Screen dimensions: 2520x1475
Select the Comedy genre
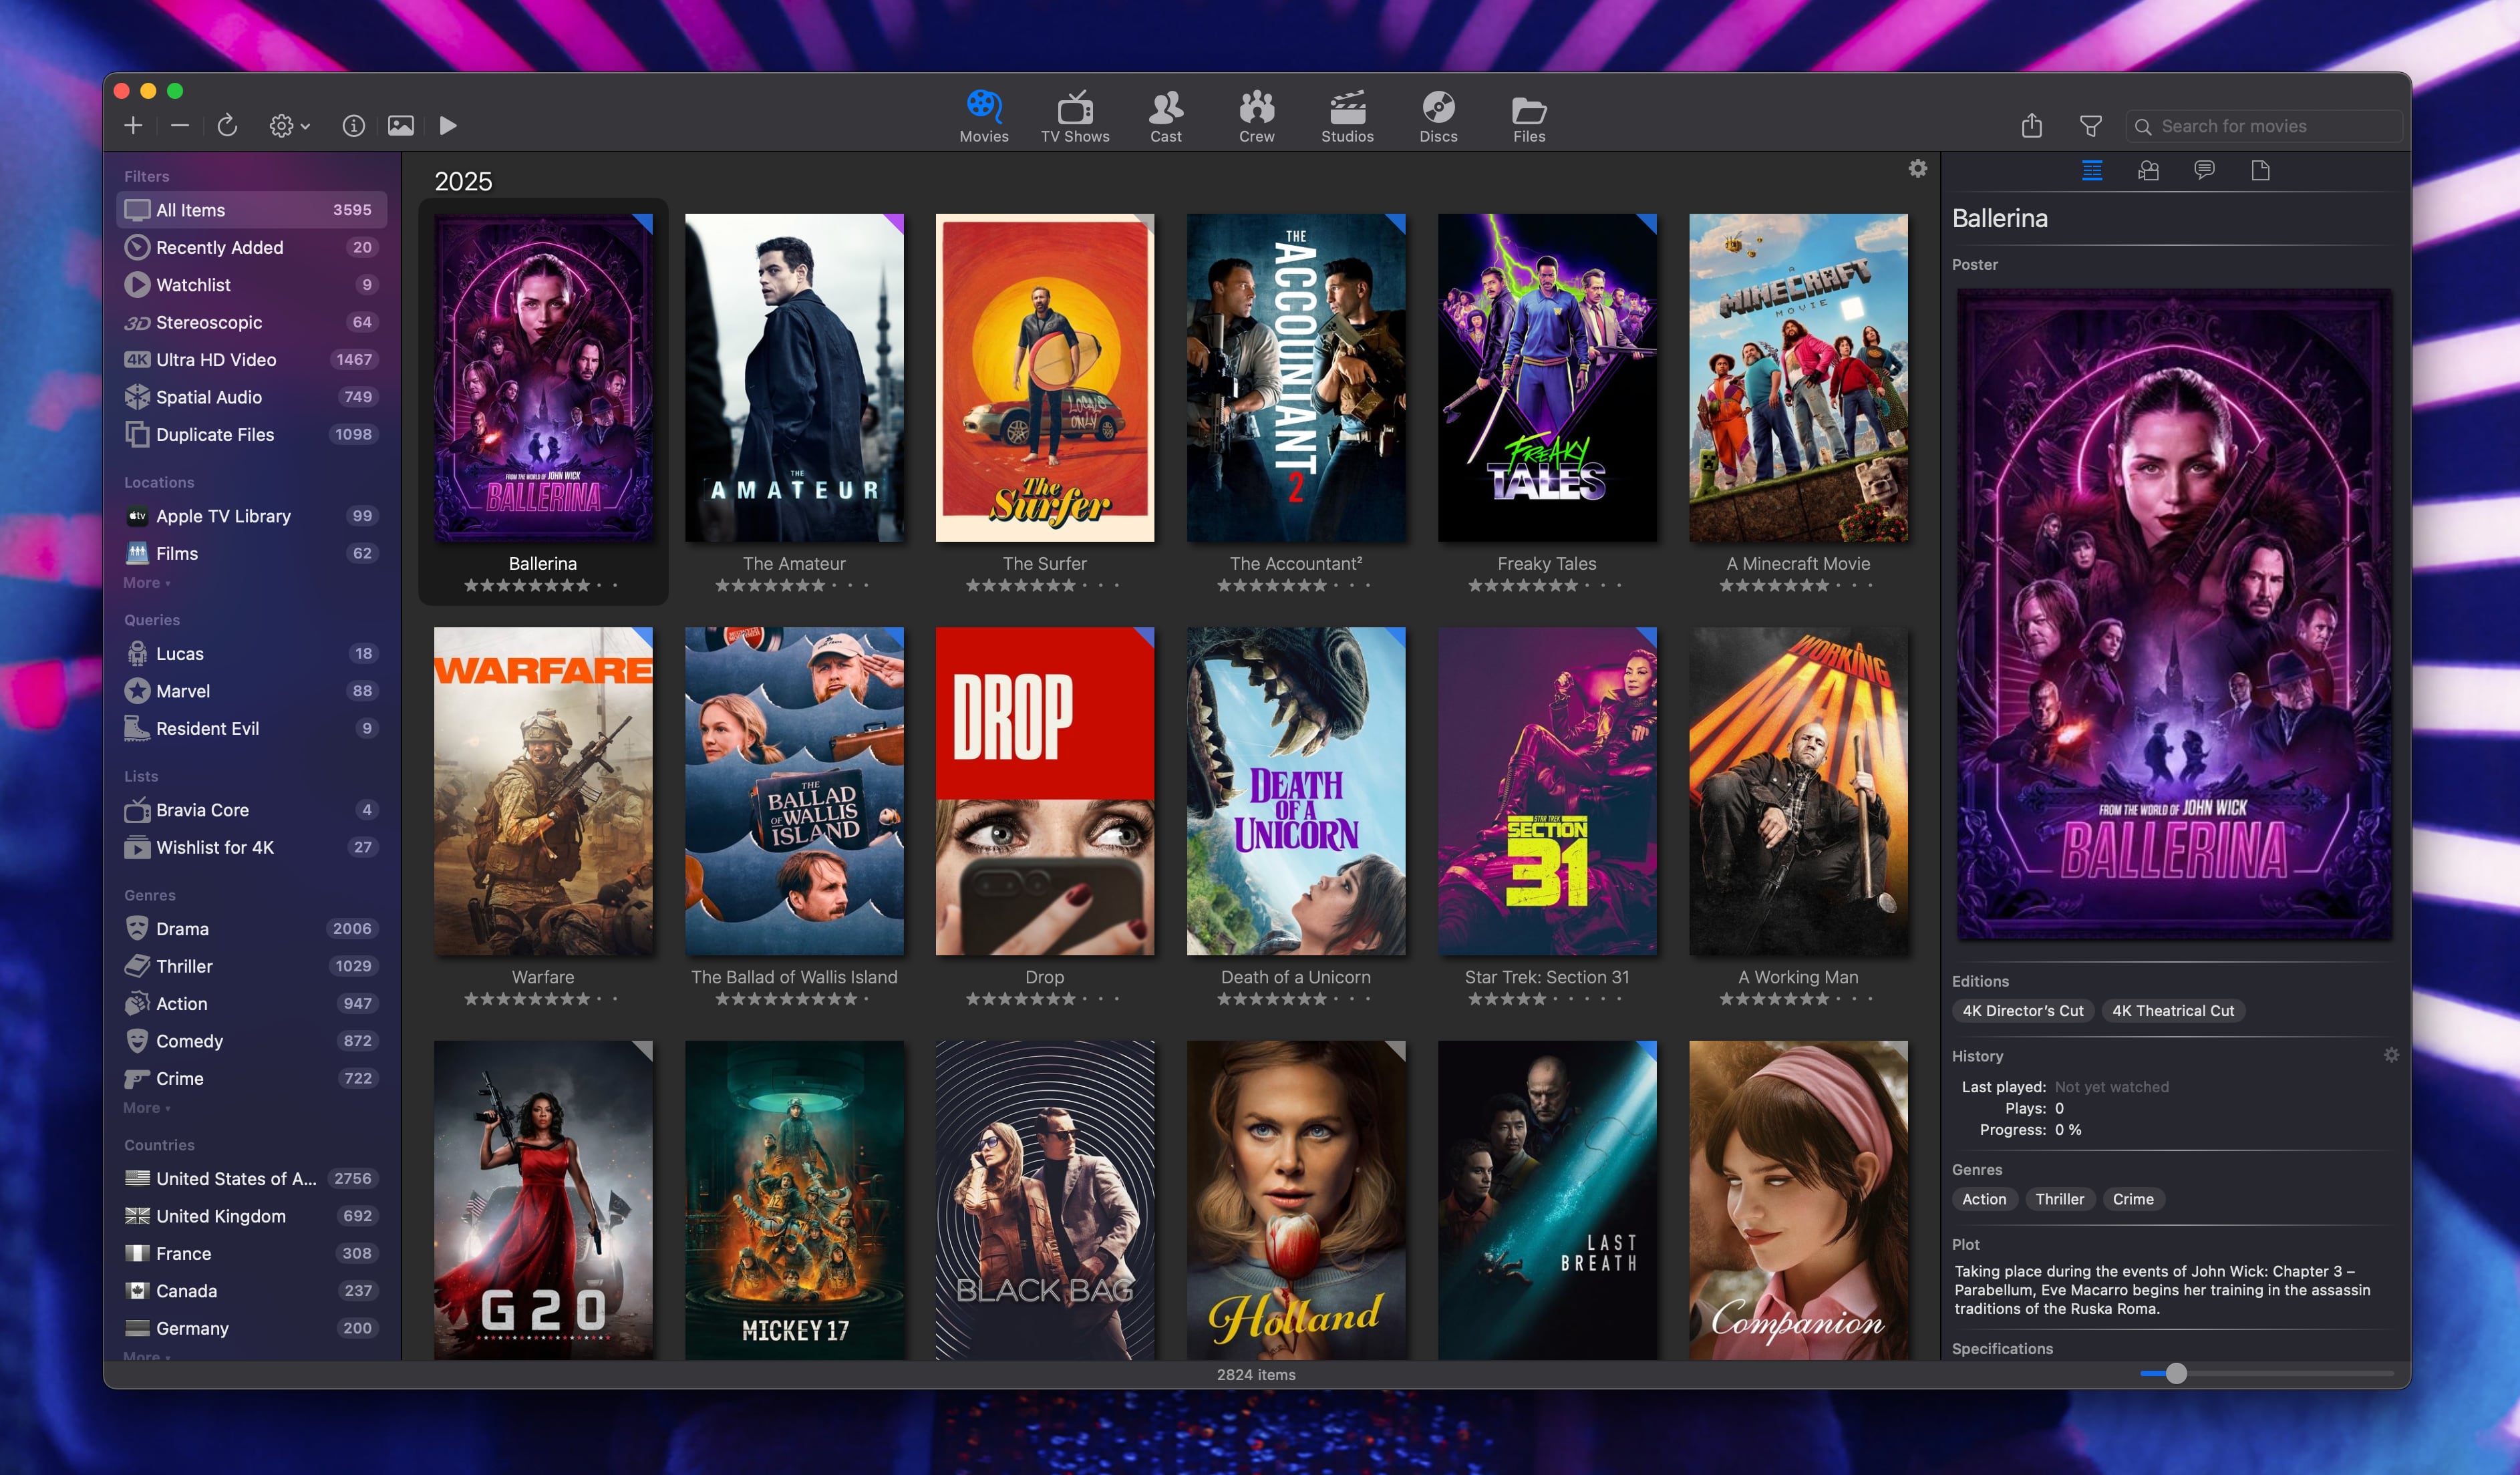point(251,1041)
